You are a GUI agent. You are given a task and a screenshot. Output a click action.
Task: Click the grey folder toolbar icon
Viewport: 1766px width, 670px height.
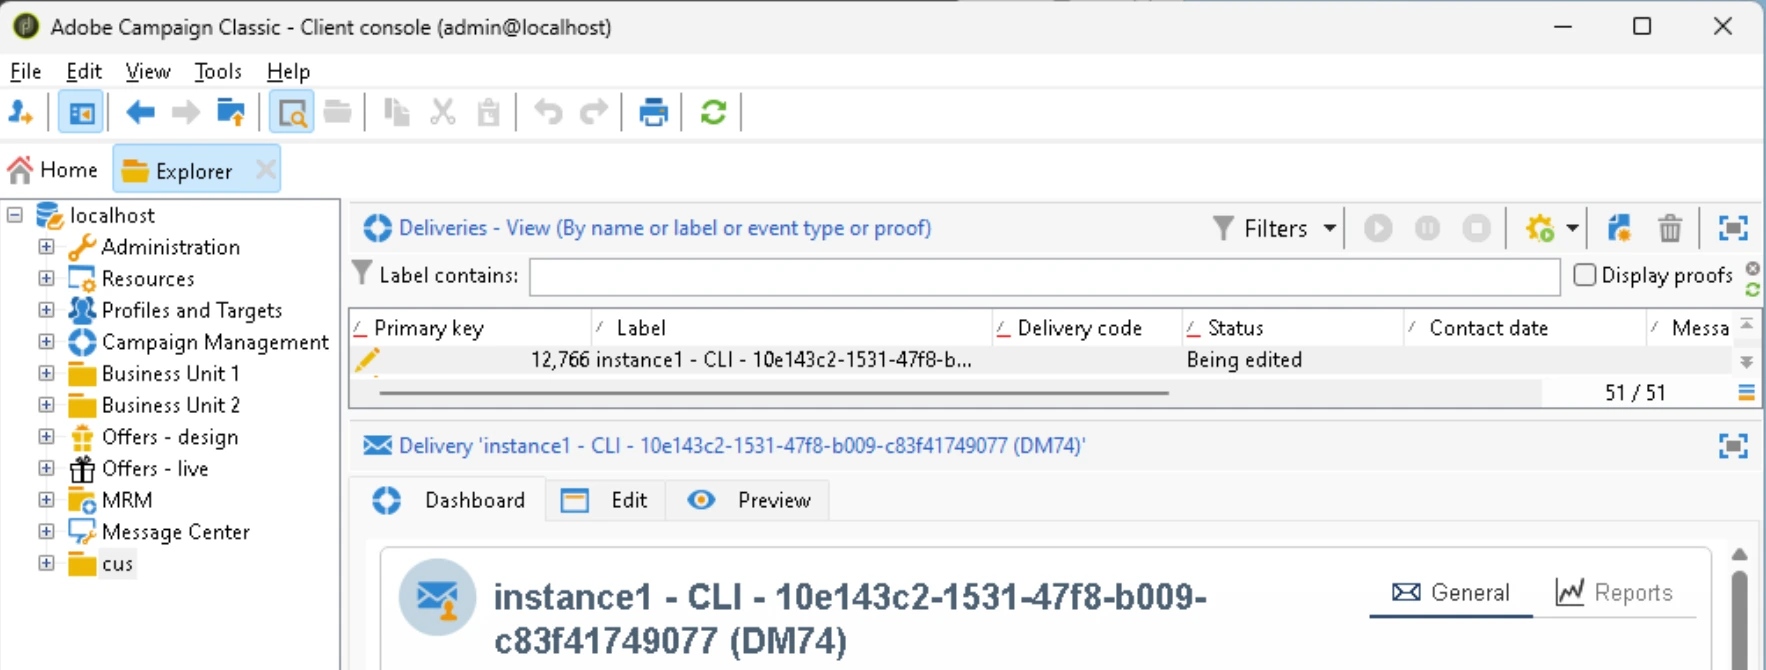338,112
